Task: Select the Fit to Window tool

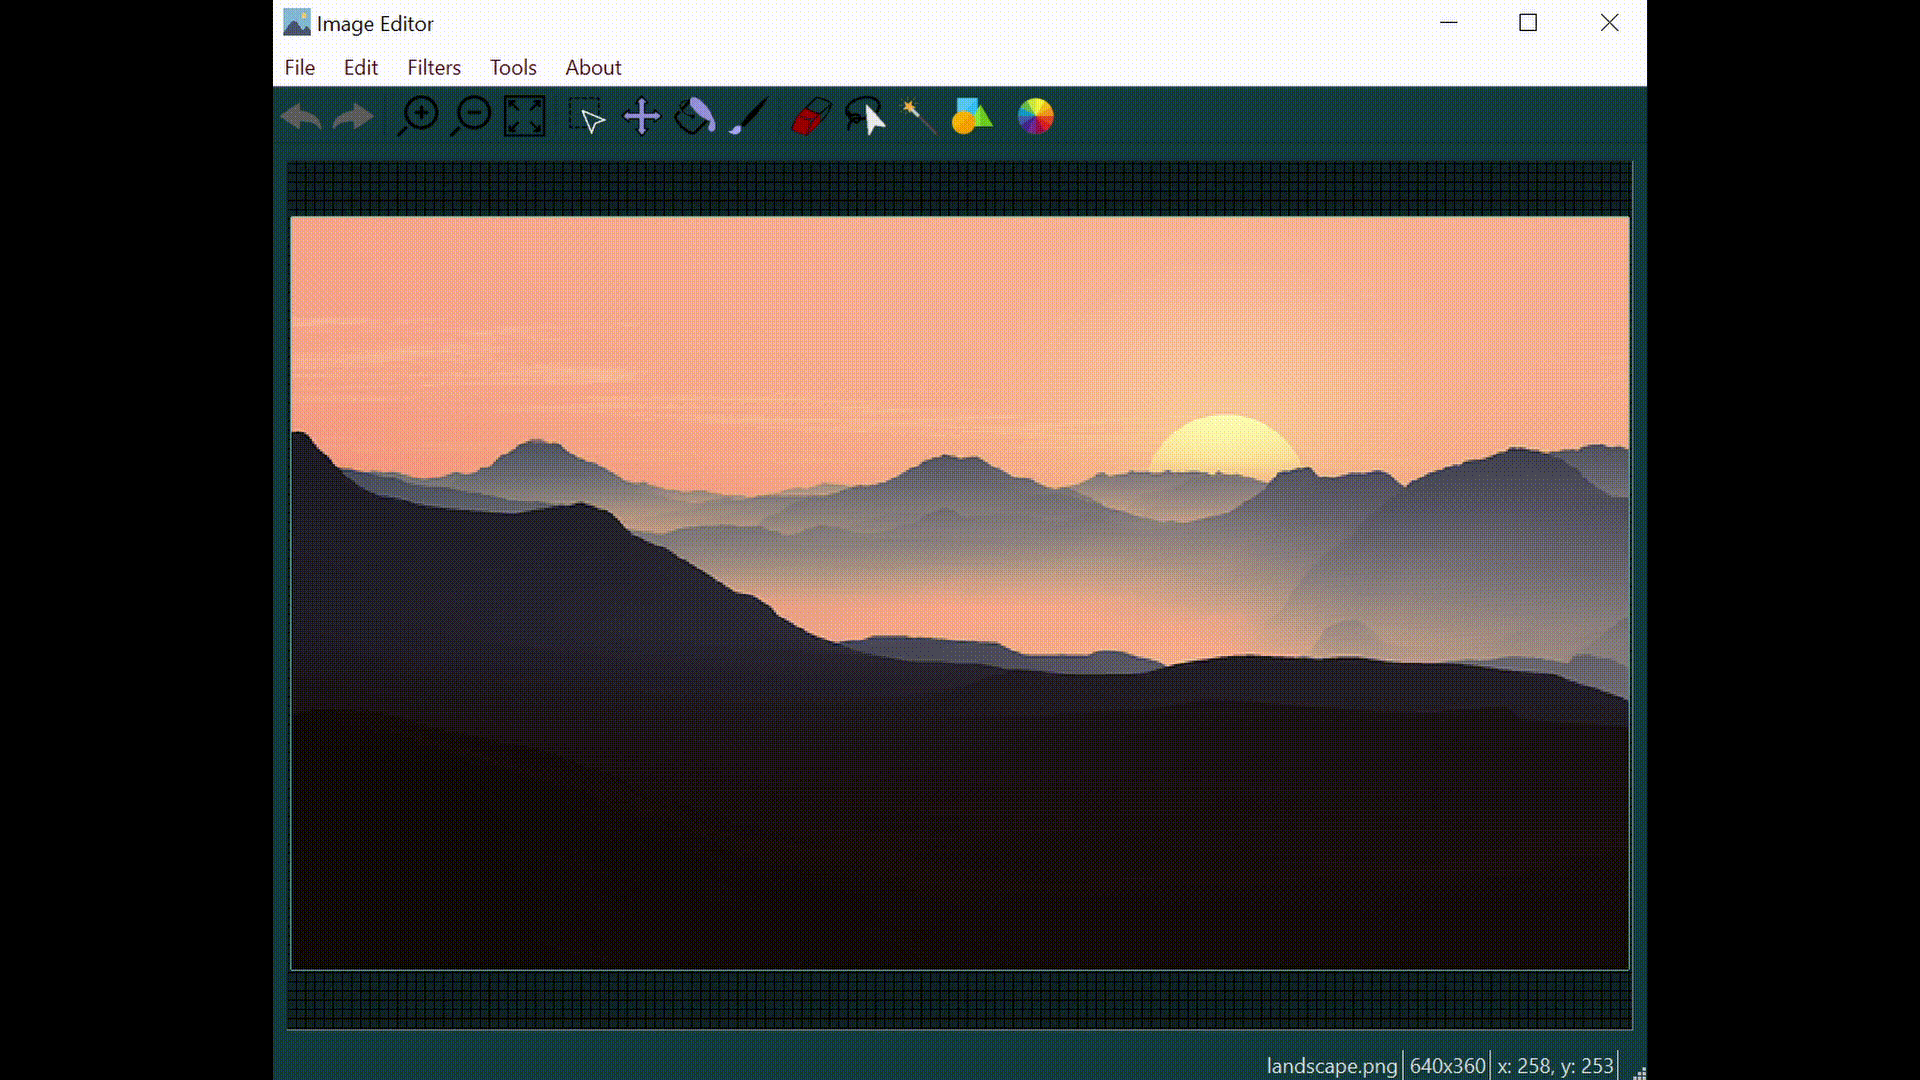Action: (x=524, y=116)
